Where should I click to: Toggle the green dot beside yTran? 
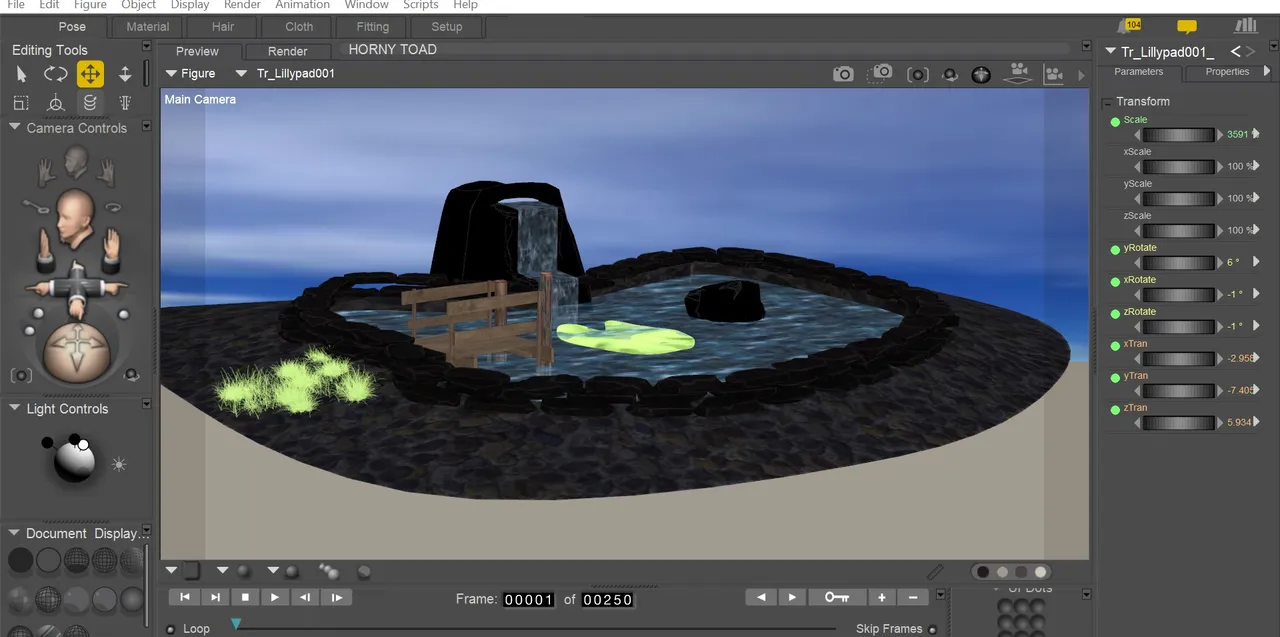pyautogui.click(x=1116, y=378)
